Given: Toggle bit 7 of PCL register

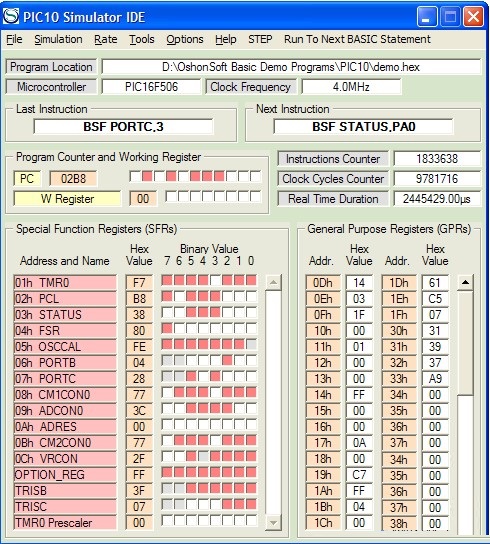Looking at the screenshot, I should [167, 296].
